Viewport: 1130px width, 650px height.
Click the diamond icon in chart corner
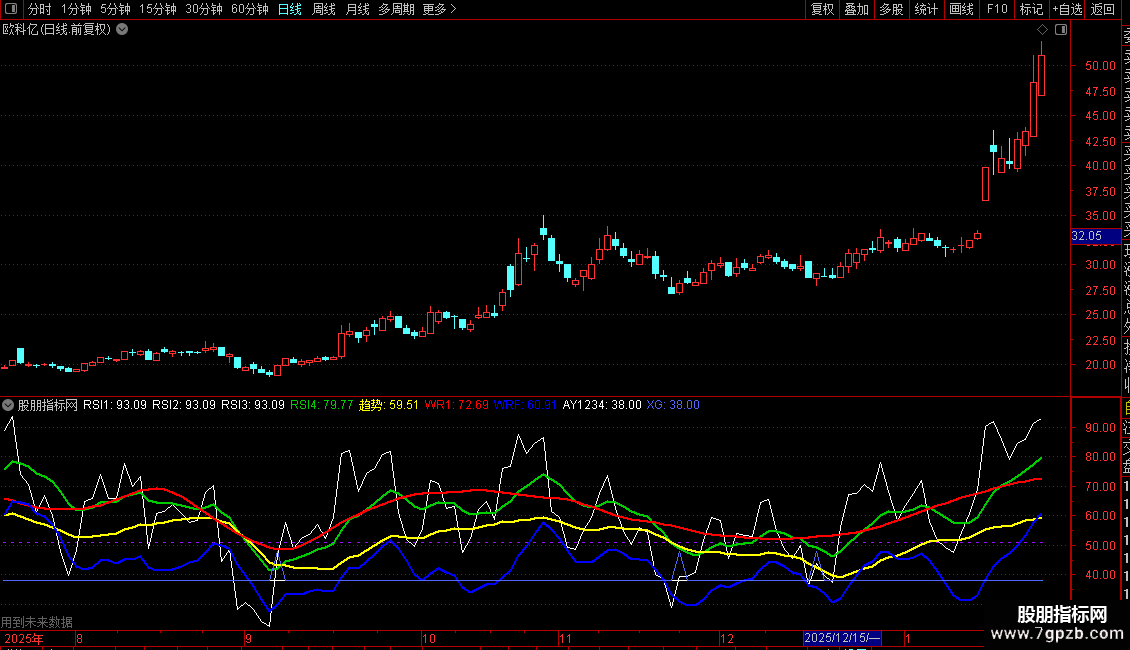coord(1042,30)
